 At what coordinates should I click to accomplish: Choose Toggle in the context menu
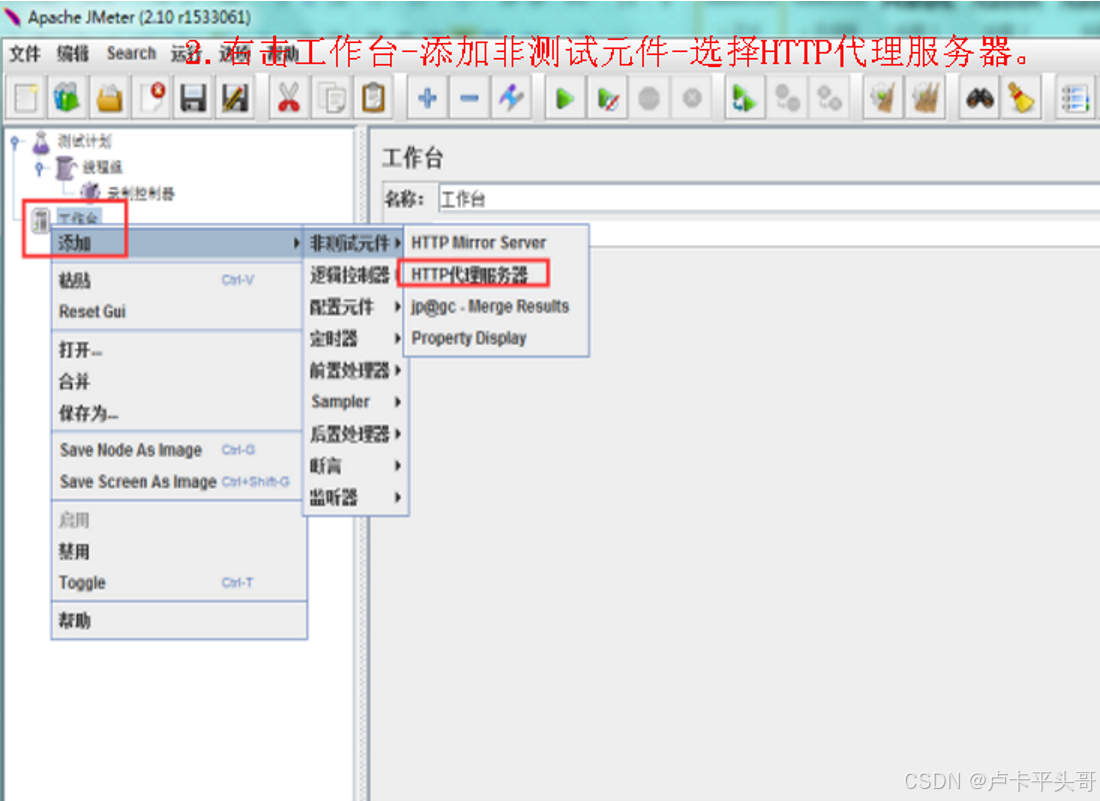(x=178, y=582)
